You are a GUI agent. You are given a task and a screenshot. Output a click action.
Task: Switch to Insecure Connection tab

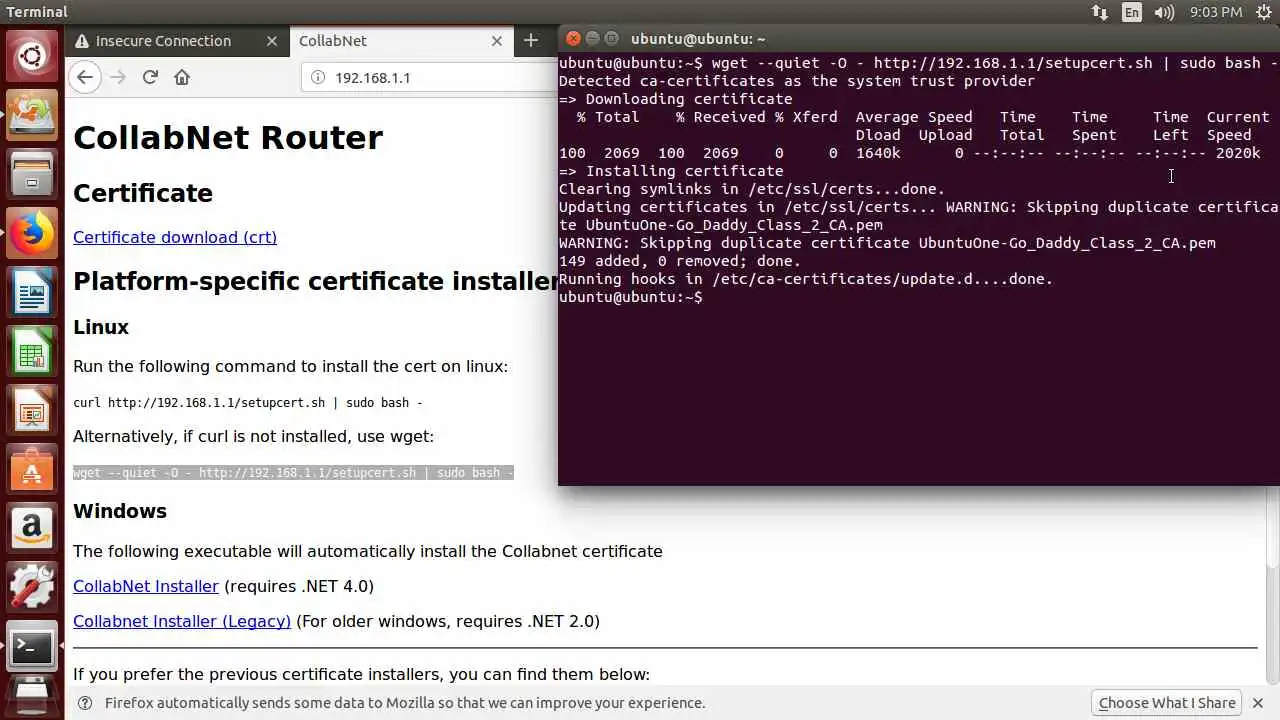click(x=178, y=41)
